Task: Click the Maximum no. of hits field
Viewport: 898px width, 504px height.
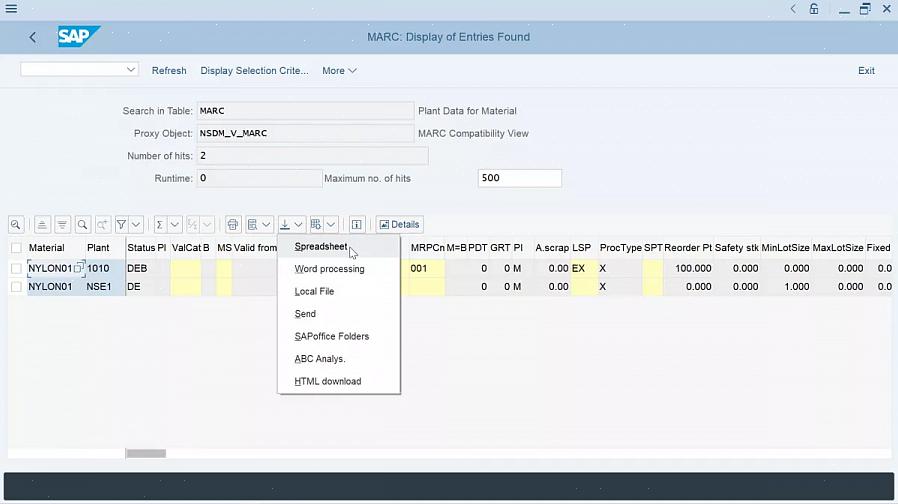Action: (x=519, y=178)
